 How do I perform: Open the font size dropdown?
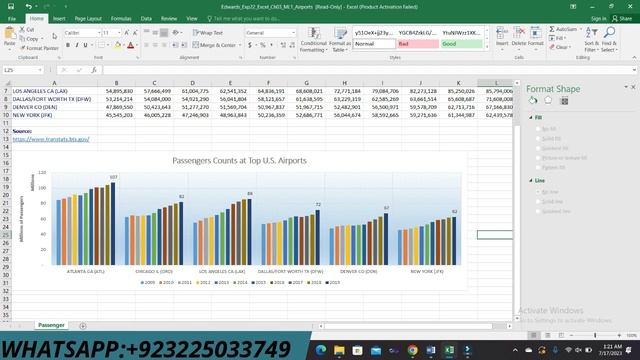pos(119,33)
